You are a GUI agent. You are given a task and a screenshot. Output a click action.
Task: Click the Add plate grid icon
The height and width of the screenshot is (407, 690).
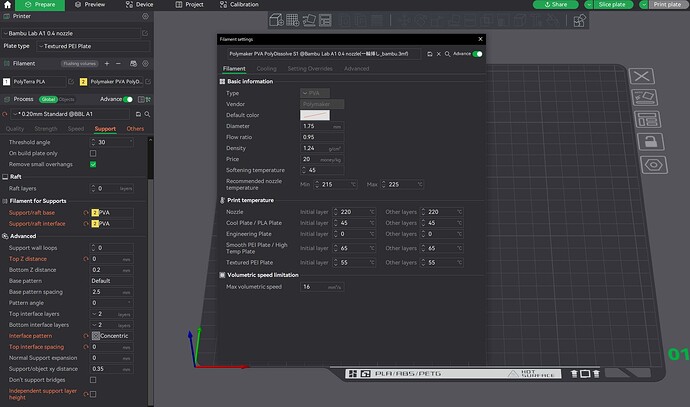click(x=292, y=20)
